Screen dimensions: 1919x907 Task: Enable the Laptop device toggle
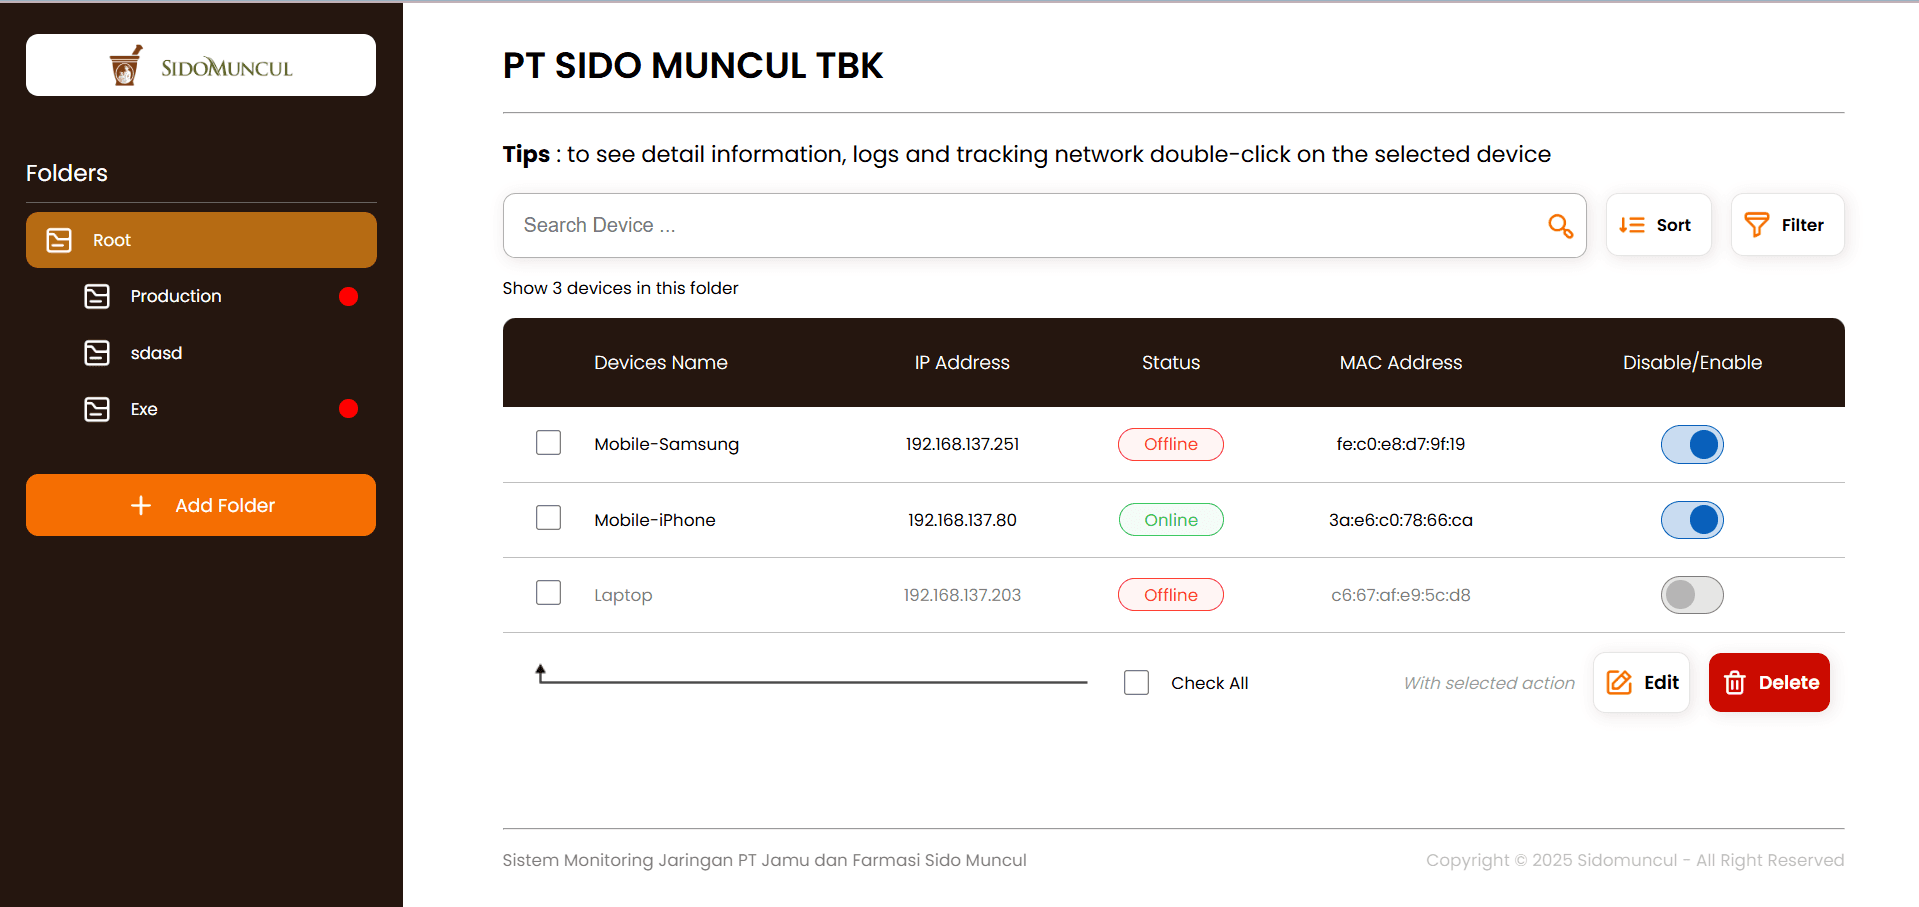point(1692,595)
